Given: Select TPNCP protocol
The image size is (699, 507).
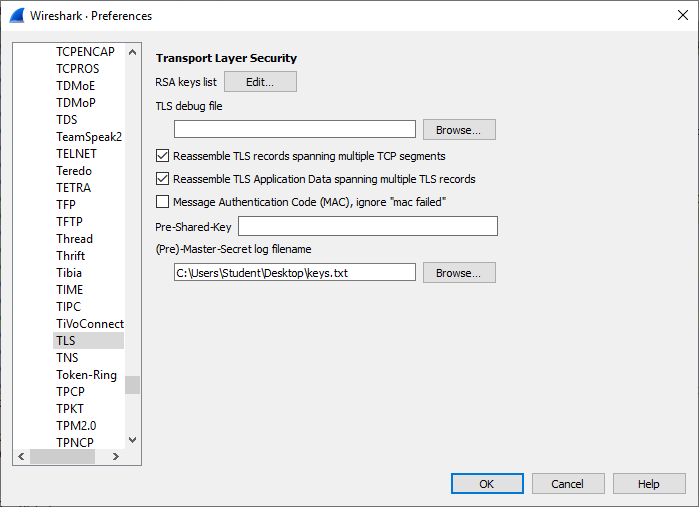Looking at the screenshot, I should coord(75,442).
